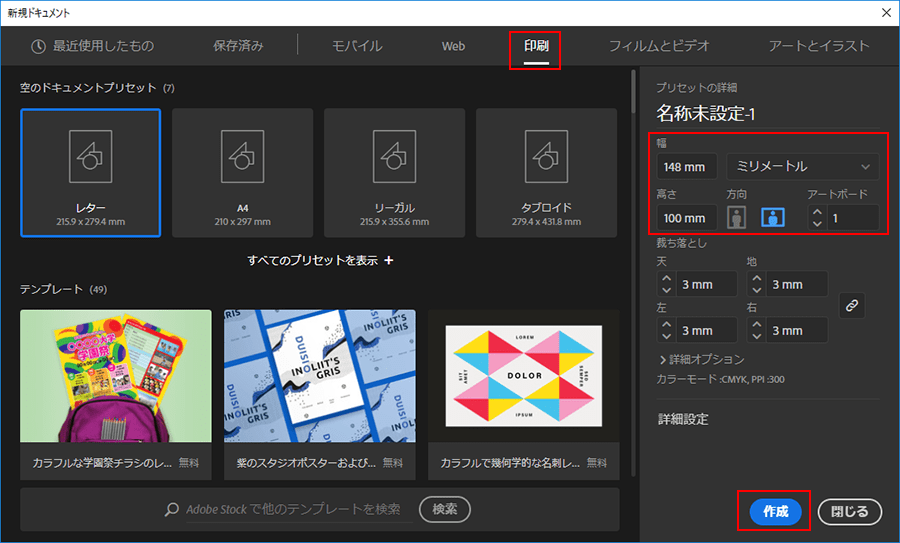Open the 紫のスタジオポスター template

point(320,395)
